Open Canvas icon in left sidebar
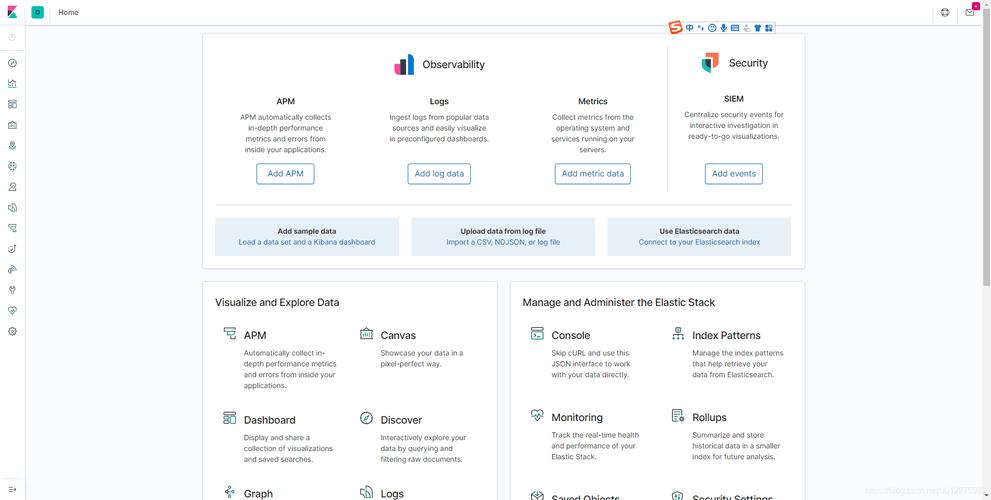This screenshot has height=500, width=991. (x=12, y=125)
